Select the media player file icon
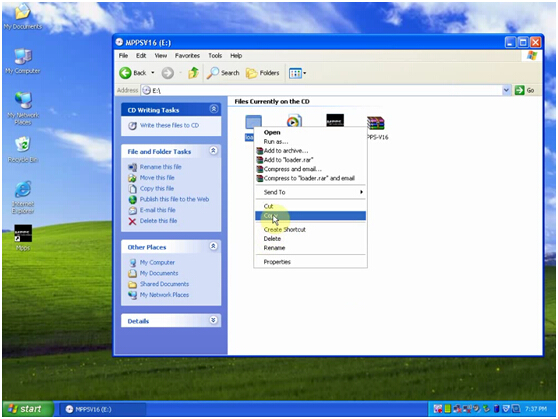 click(x=294, y=121)
